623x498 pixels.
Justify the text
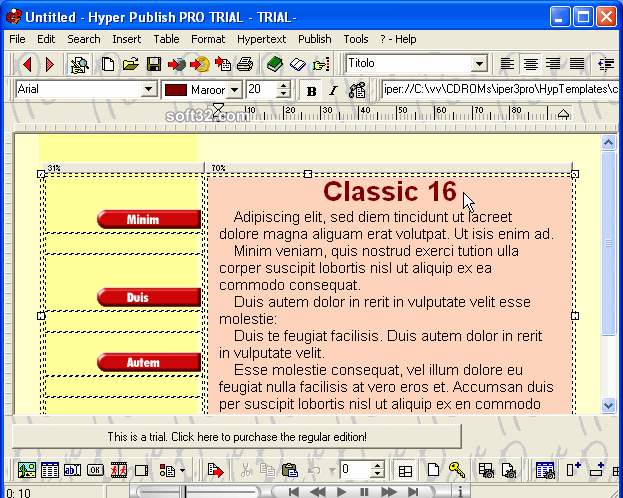pos(577,64)
